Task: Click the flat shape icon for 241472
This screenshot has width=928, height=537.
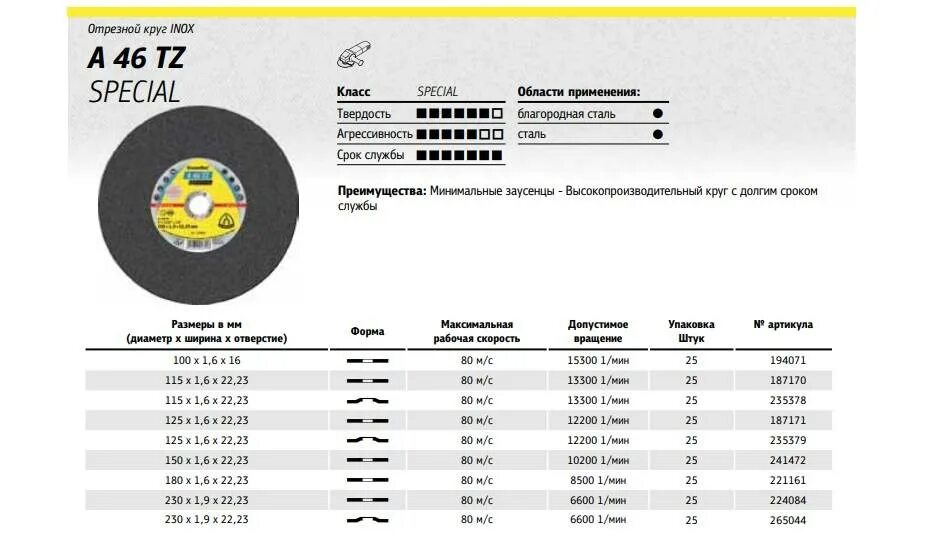Action: [x=367, y=460]
